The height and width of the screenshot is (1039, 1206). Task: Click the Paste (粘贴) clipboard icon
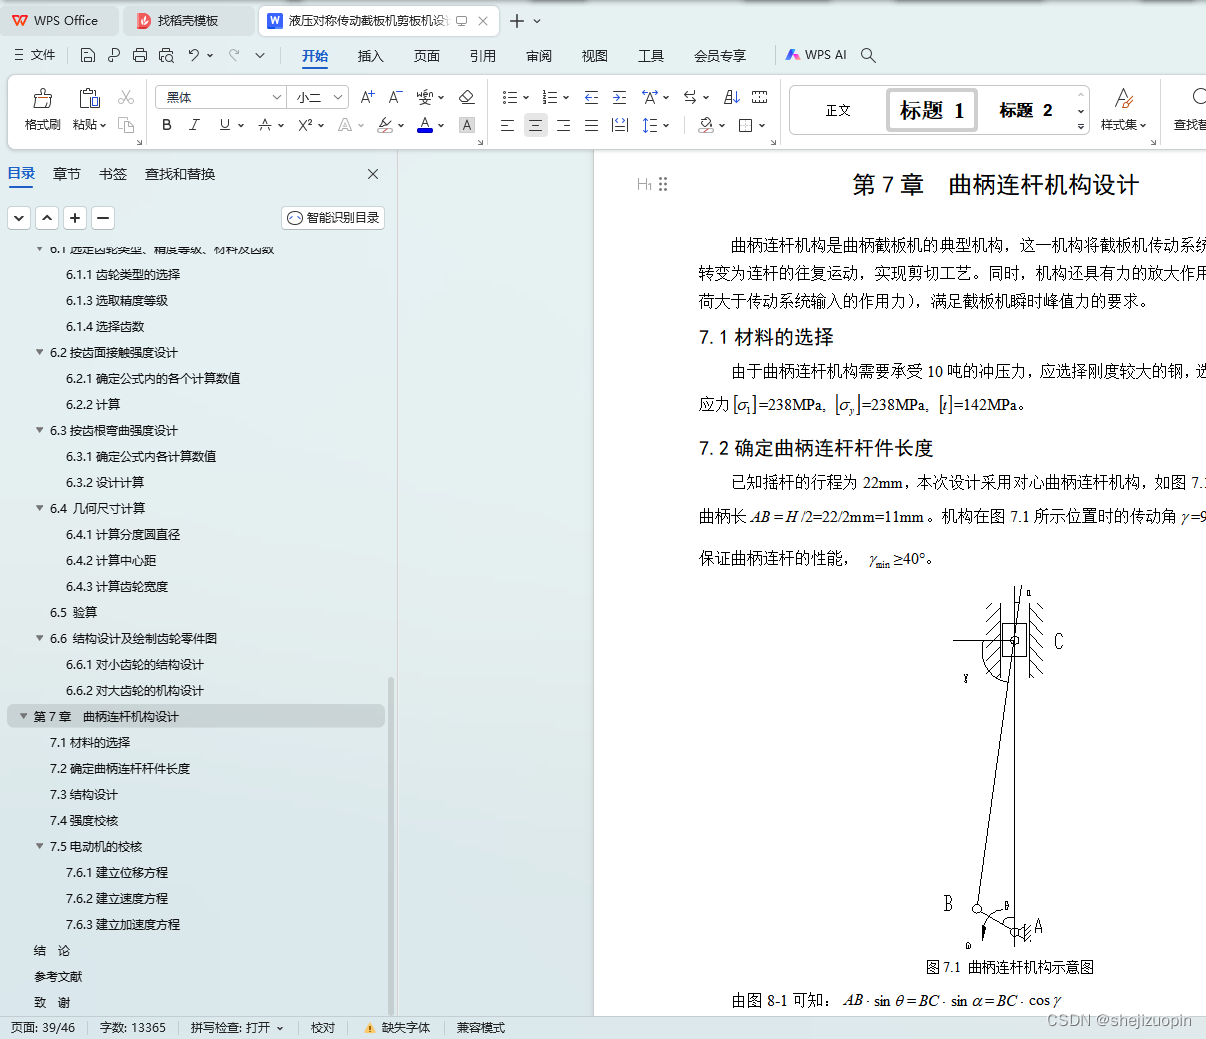coord(89,98)
